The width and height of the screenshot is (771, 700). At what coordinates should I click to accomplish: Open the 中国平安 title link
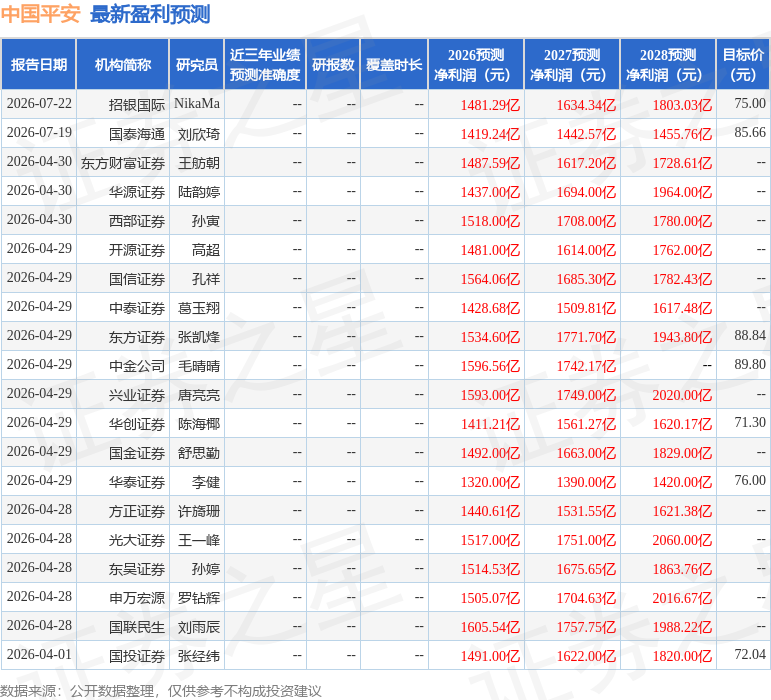pos(40,14)
